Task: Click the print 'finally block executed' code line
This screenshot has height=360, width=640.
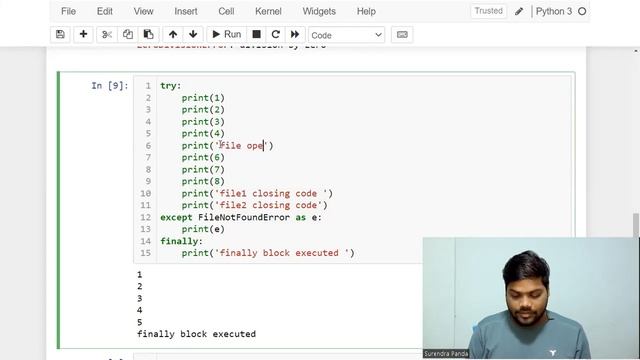Action: [x=268, y=253]
